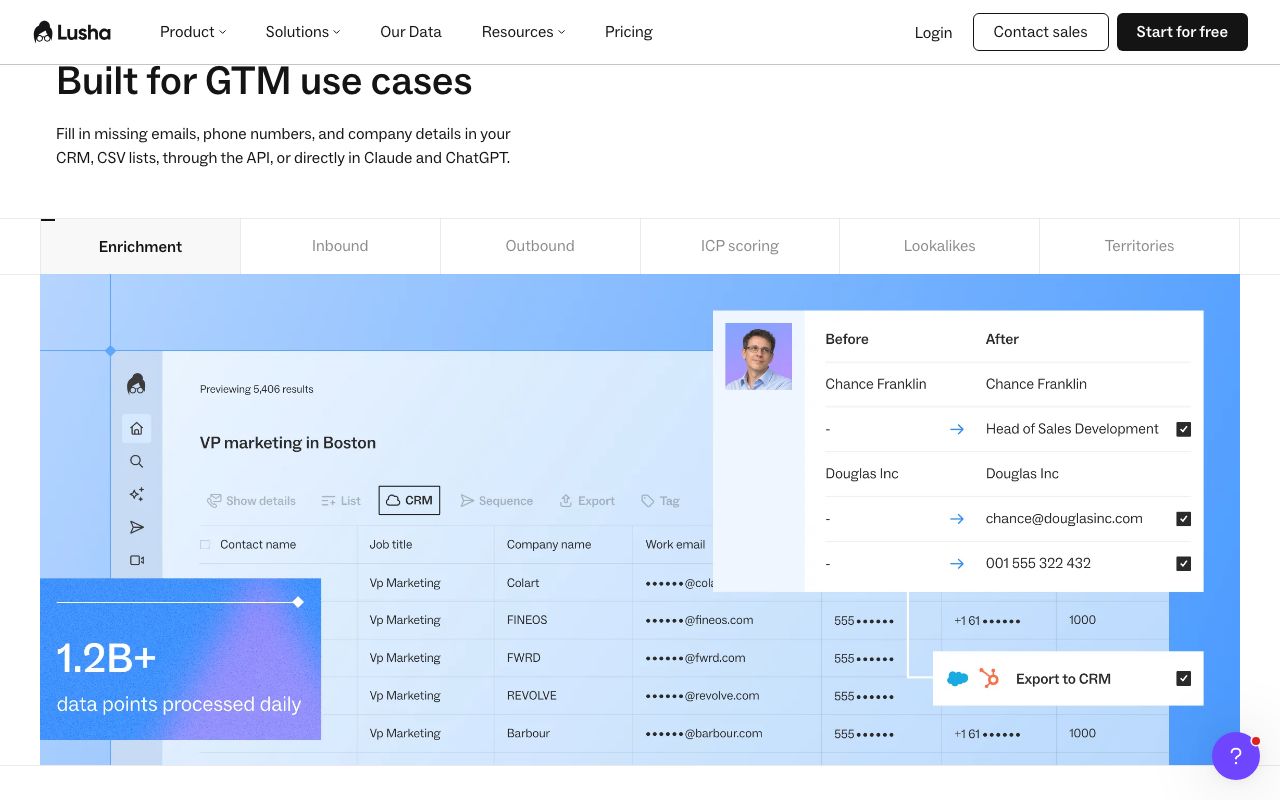Select the List toolbar item
The image size is (1280, 800).
tap(341, 501)
